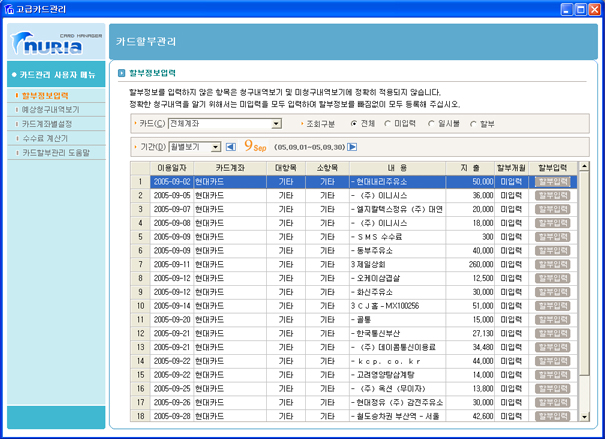Screen dimensions: 605x439
Task: Select the 할부 radio button
Action: click(472, 123)
